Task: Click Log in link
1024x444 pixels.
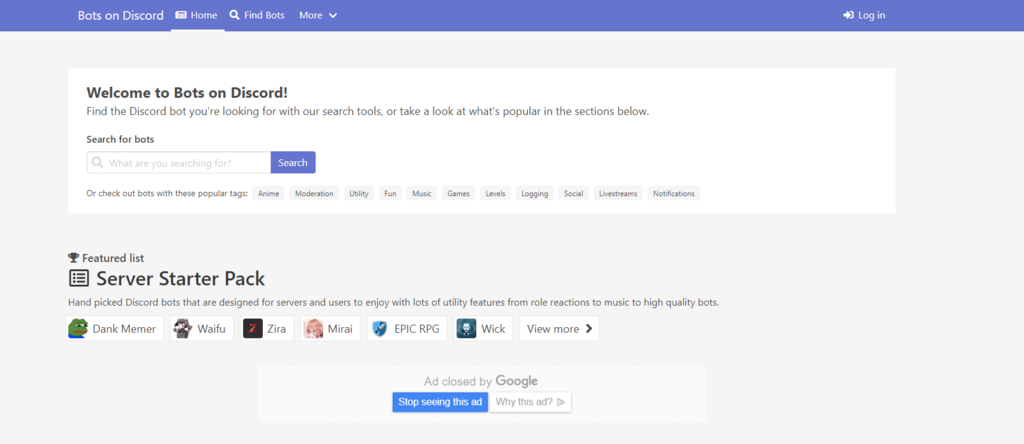Action: click(x=864, y=15)
